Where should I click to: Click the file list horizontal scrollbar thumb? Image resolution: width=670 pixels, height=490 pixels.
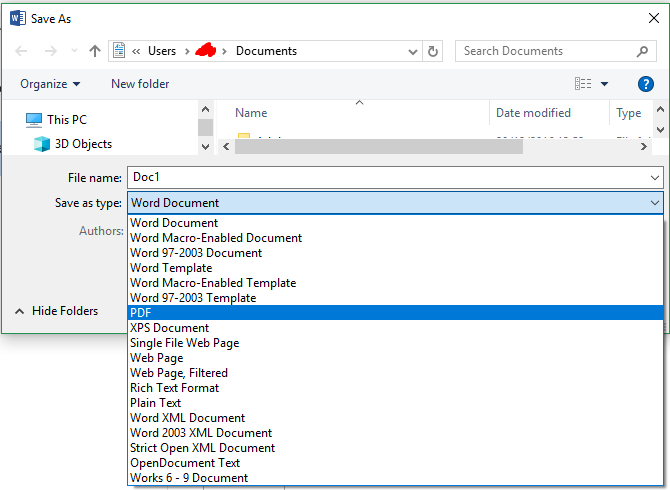(379, 147)
